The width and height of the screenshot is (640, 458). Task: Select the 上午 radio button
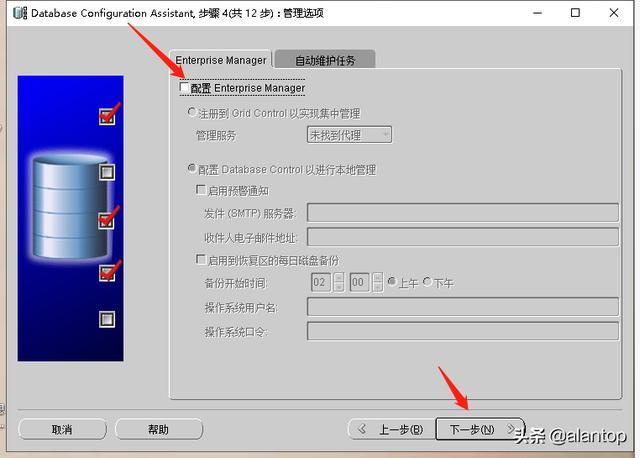(392, 282)
